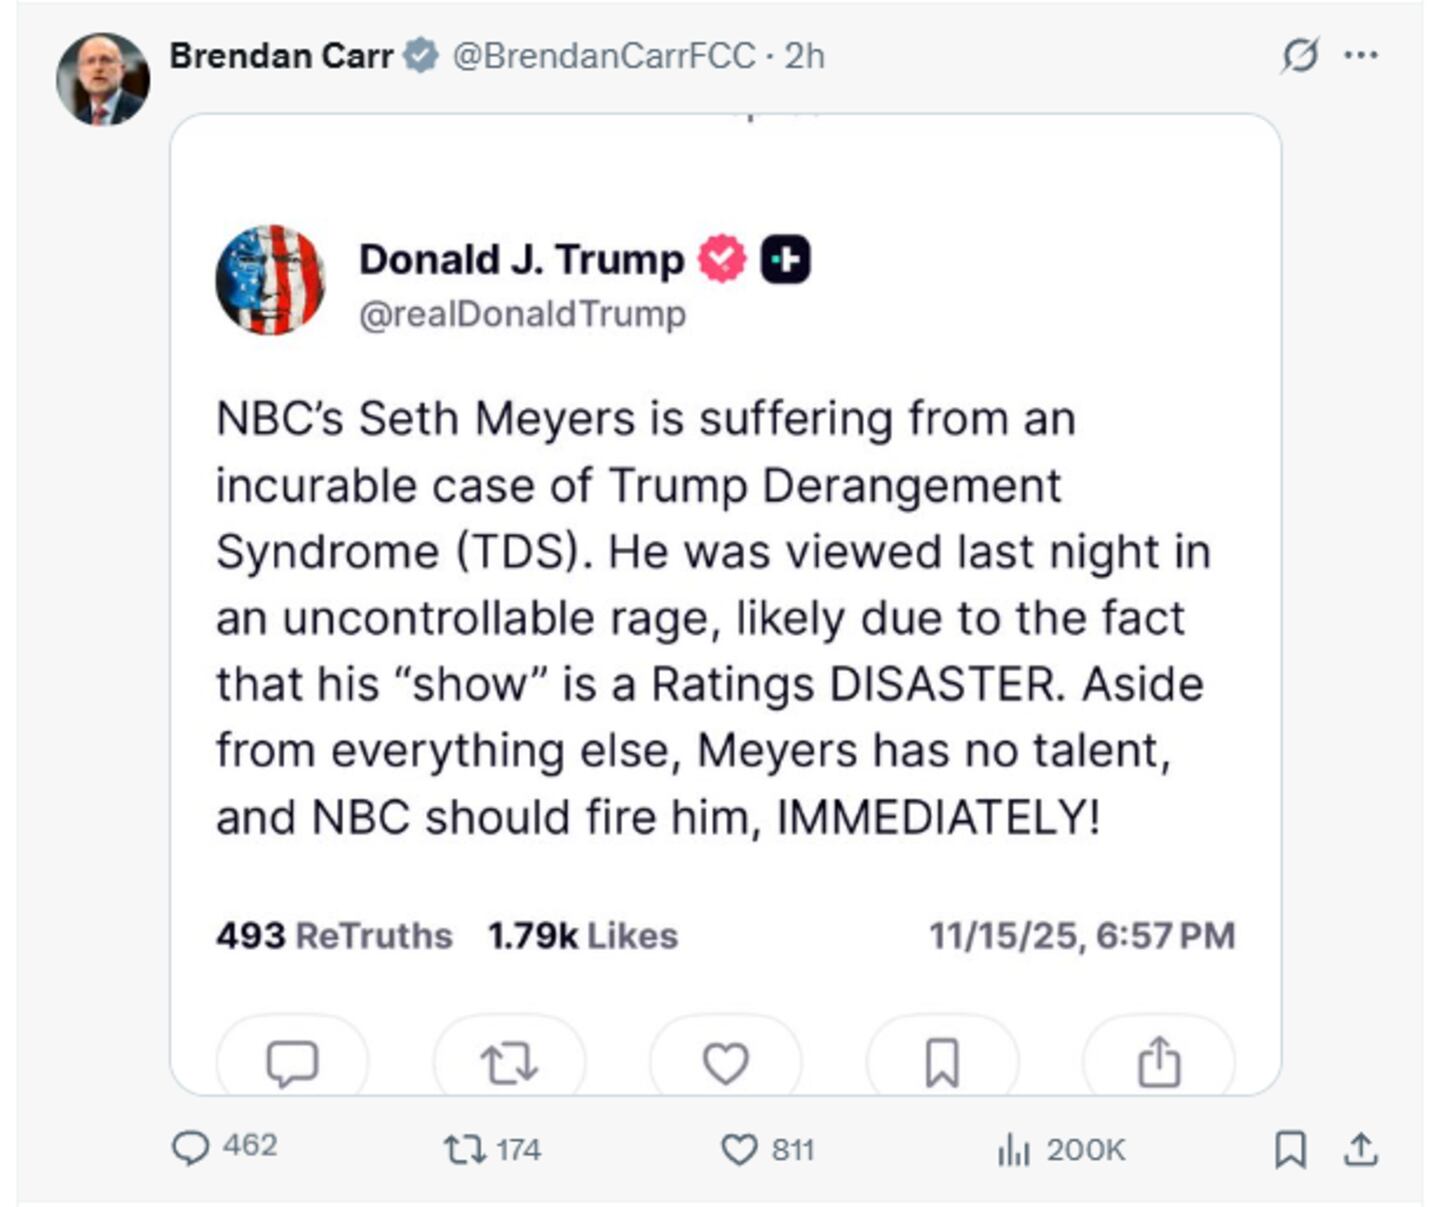Screen dimensions: 1440x1207
Task: View the 1.79k Likes count
Action: coord(582,936)
